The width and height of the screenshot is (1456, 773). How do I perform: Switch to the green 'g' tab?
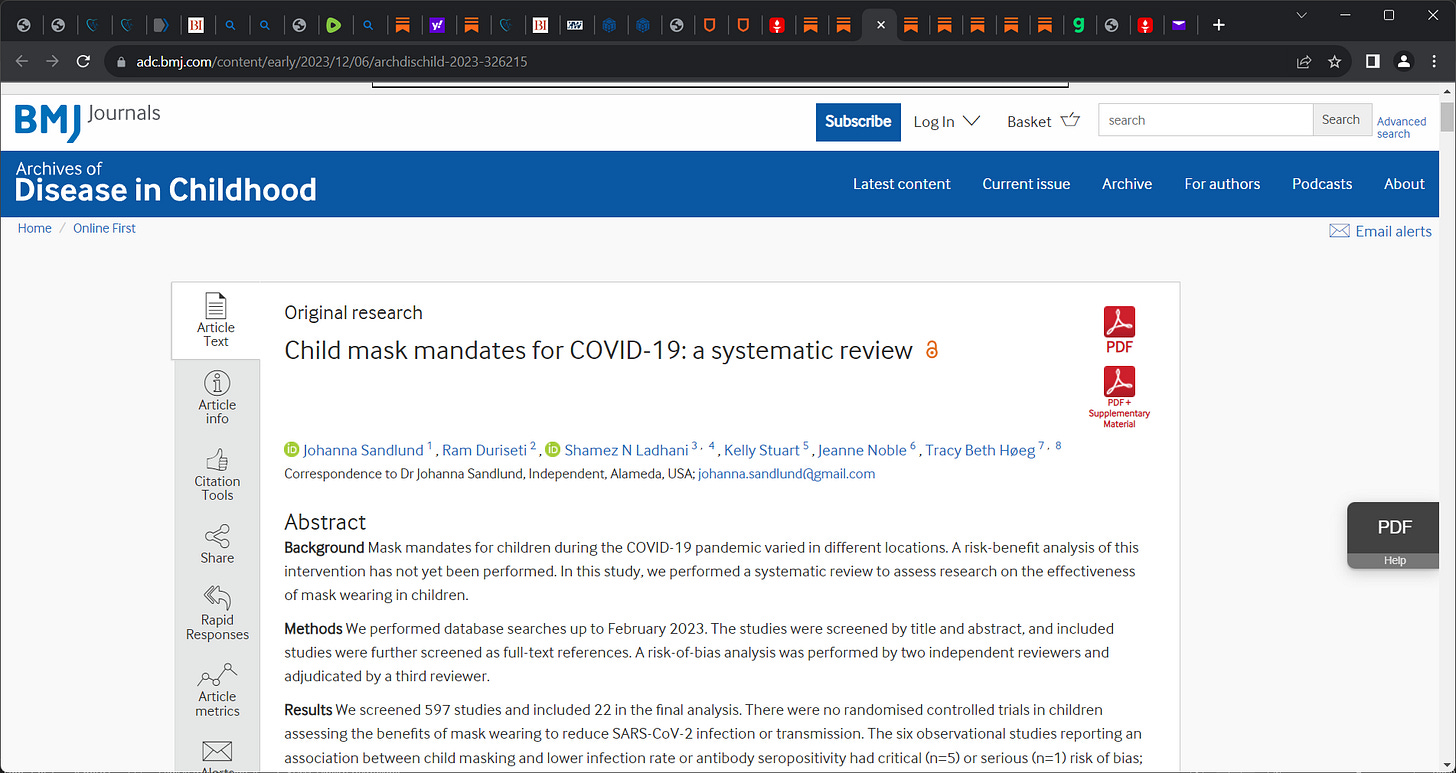(x=1078, y=25)
